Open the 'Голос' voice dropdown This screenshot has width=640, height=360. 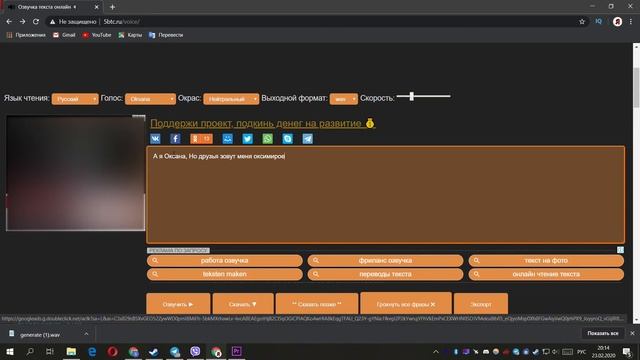click(150, 99)
